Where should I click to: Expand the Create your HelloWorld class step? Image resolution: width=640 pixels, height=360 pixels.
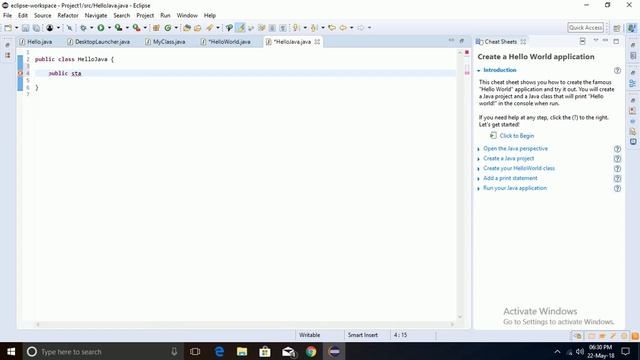[x=479, y=169]
